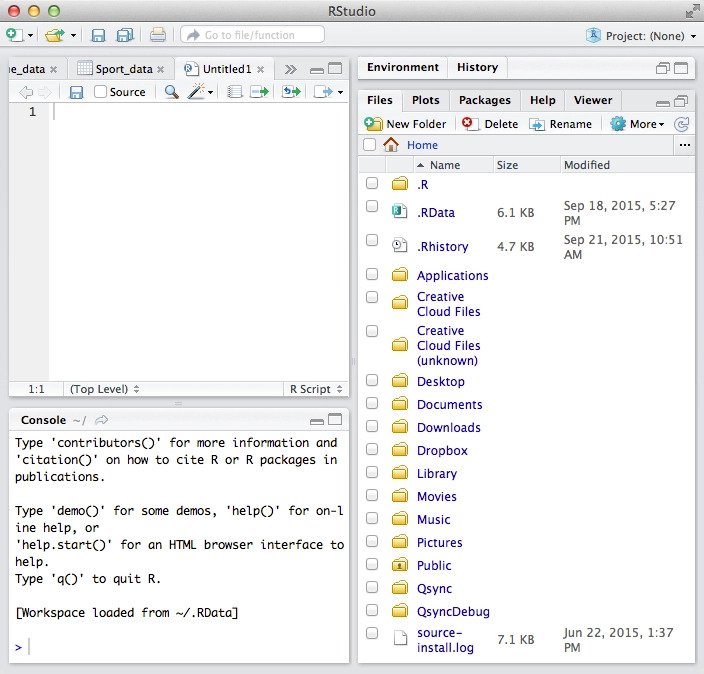The height and width of the screenshot is (674, 704).
Task: Click at the console prompt
Action: (180, 647)
